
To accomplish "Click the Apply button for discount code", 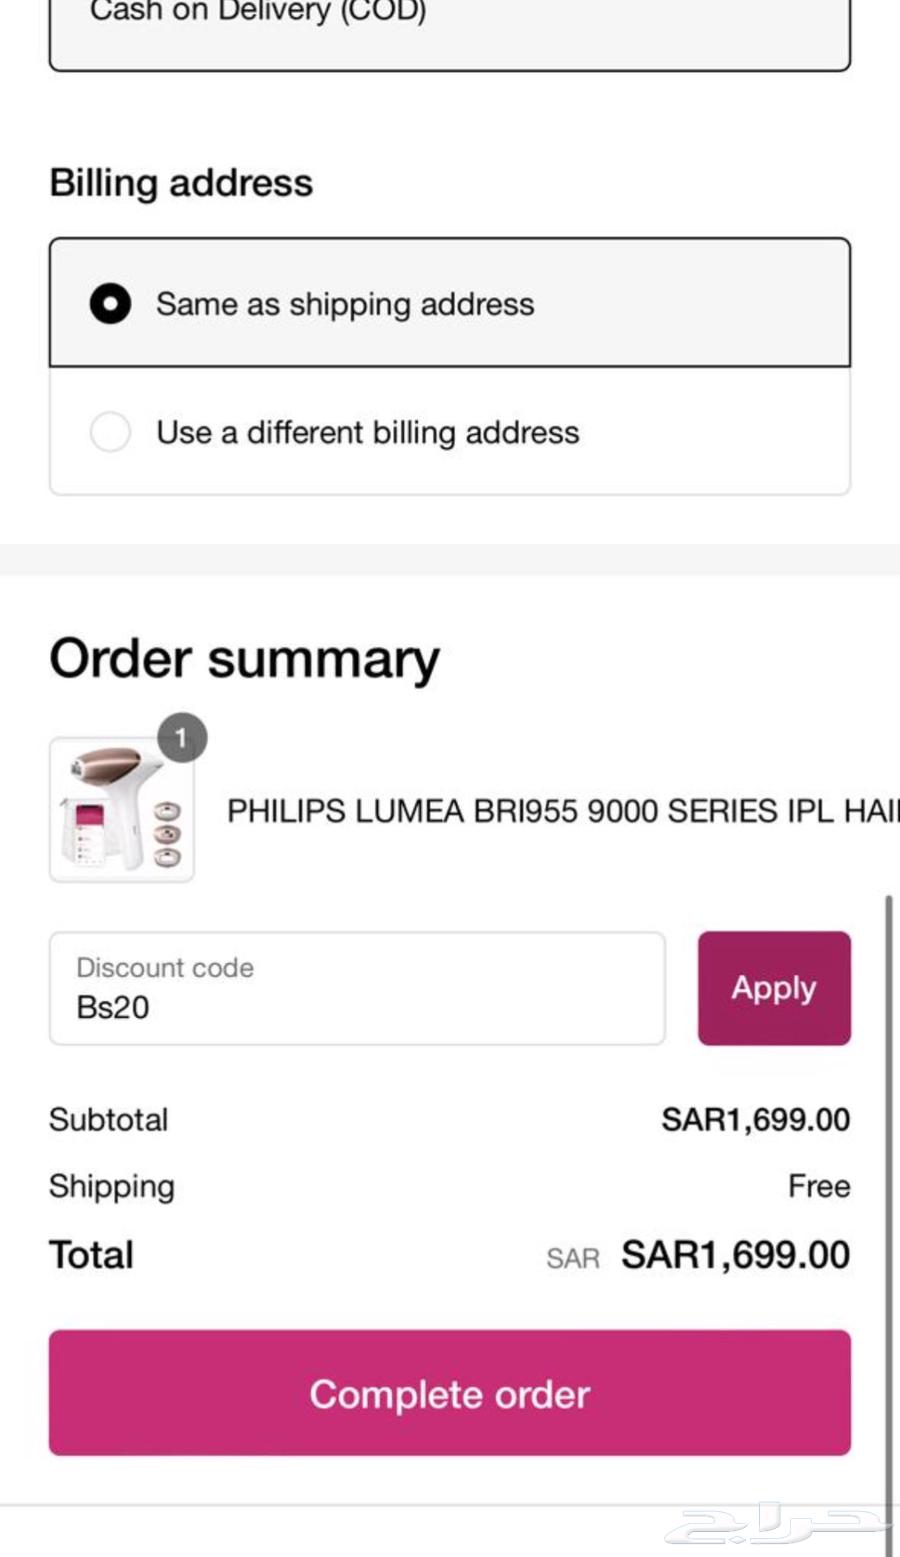I will click(x=773, y=987).
